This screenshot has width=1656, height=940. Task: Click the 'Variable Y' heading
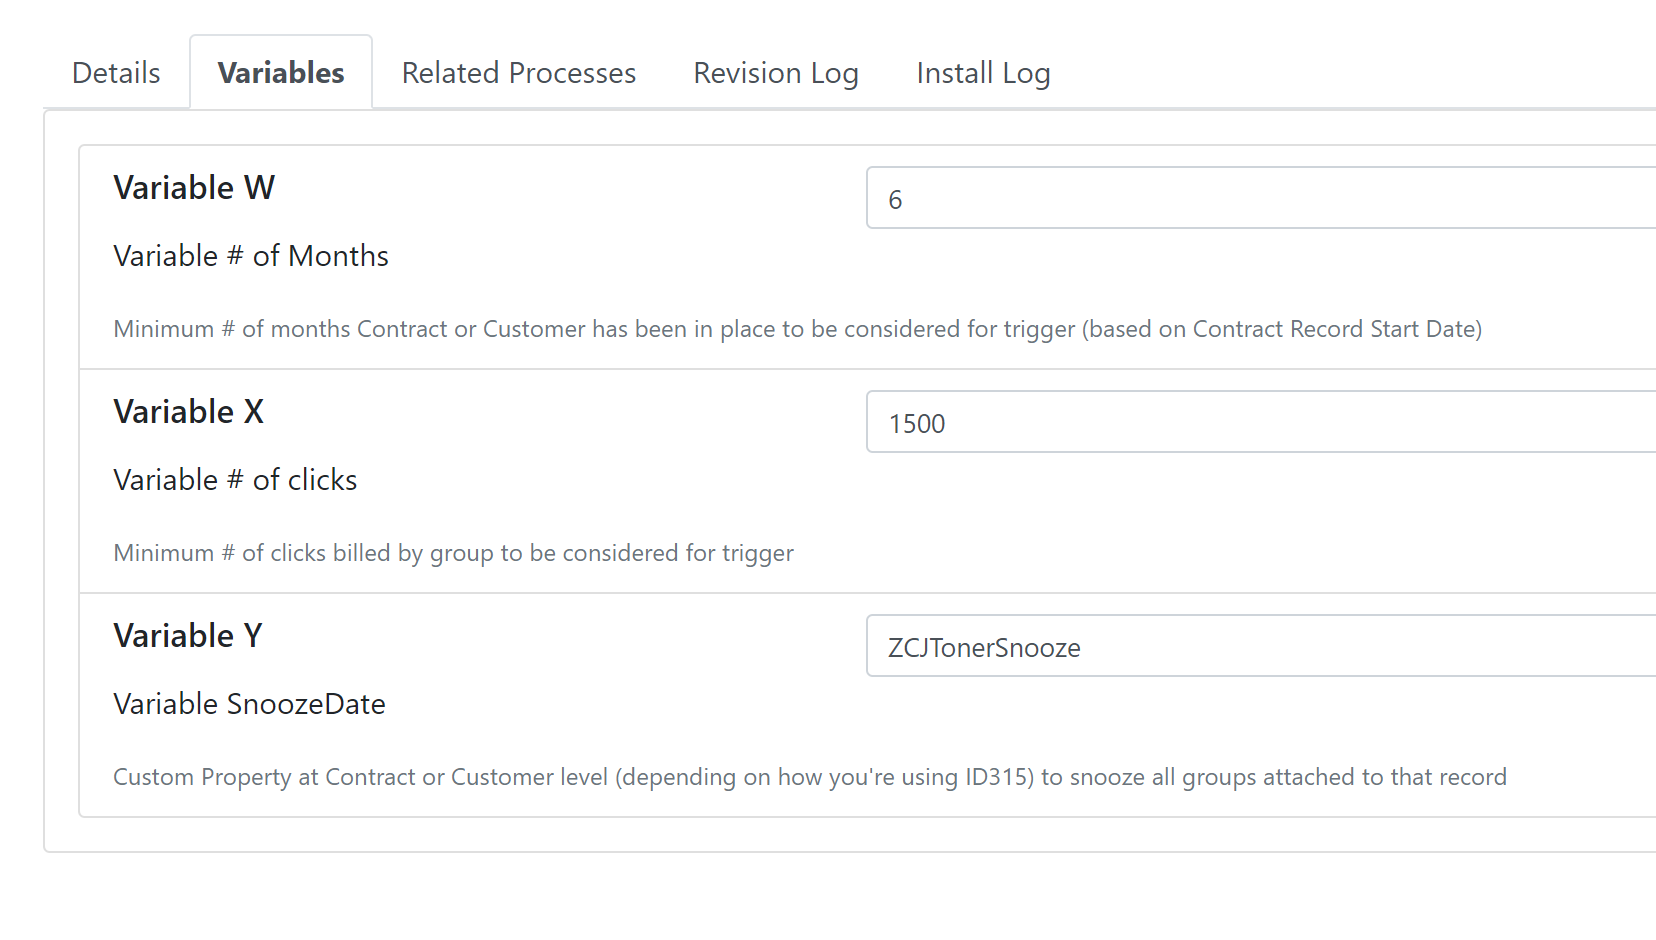tap(188, 636)
